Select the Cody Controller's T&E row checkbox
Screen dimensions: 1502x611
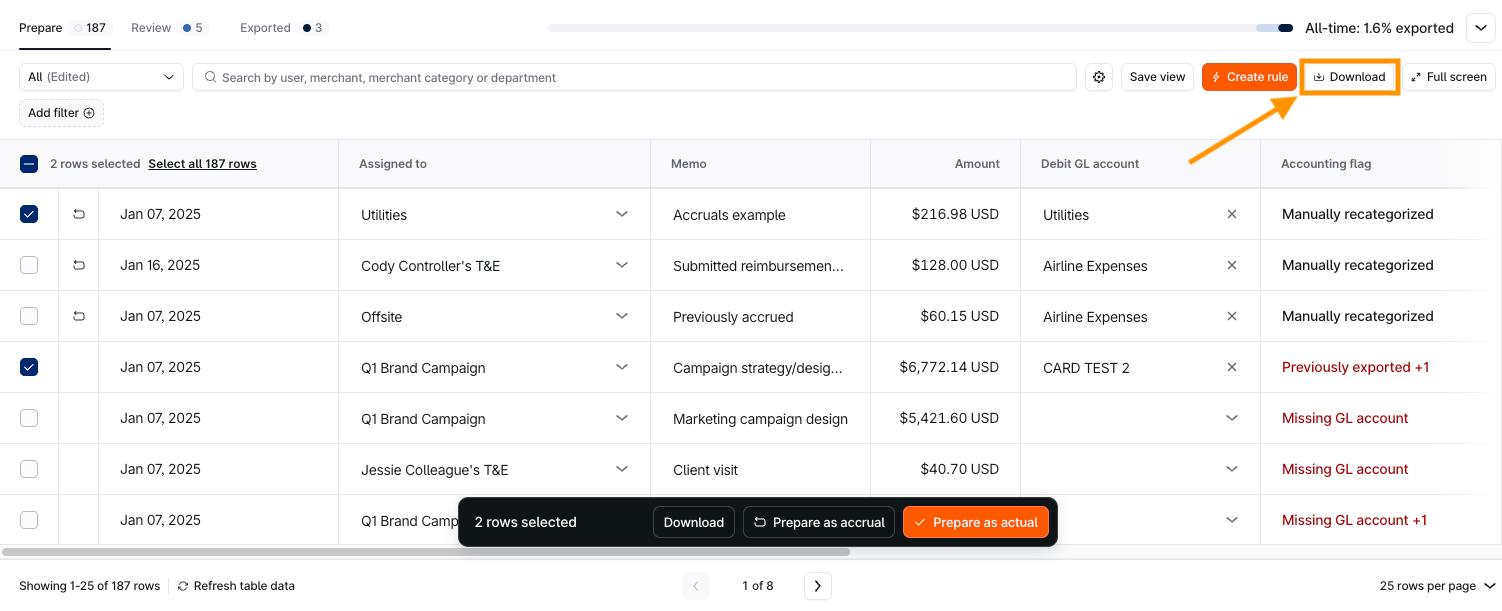click(29, 265)
